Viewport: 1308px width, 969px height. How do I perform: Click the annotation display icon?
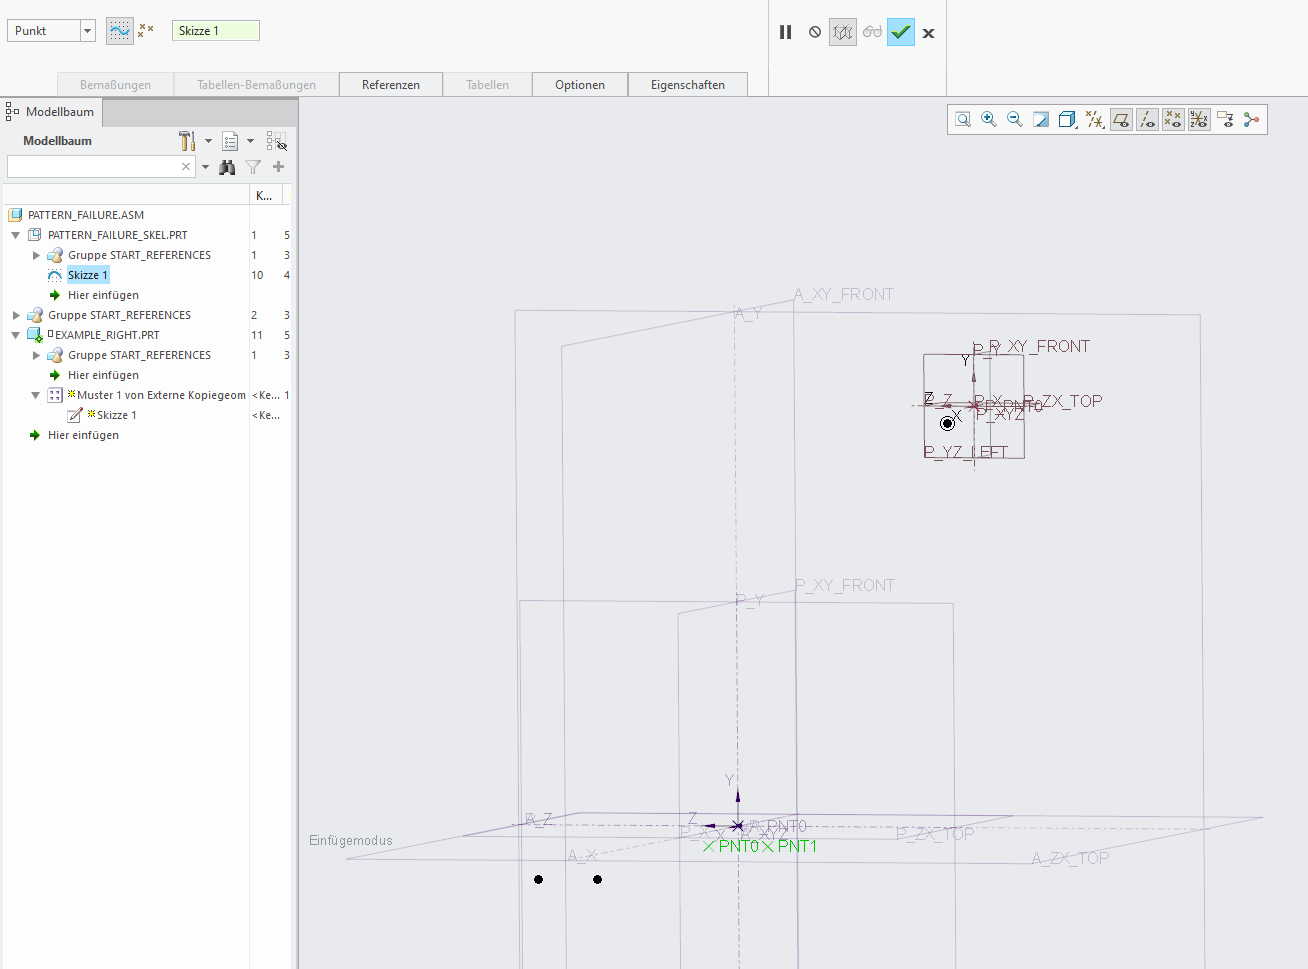[1225, 119]
